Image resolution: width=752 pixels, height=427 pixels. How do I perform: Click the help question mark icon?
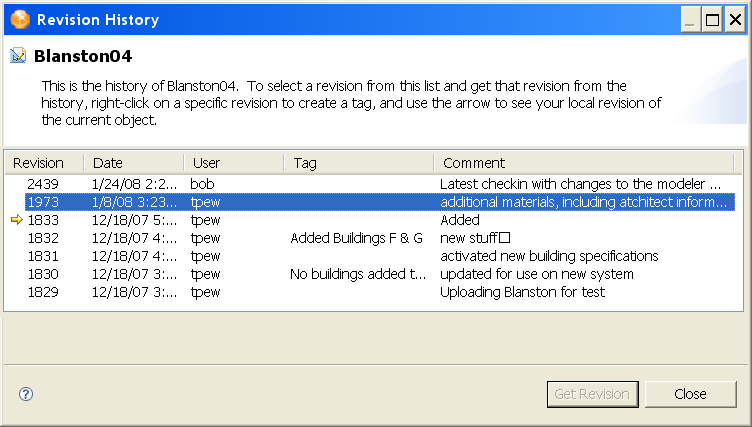pyautogui.click(x=26, y=394)
